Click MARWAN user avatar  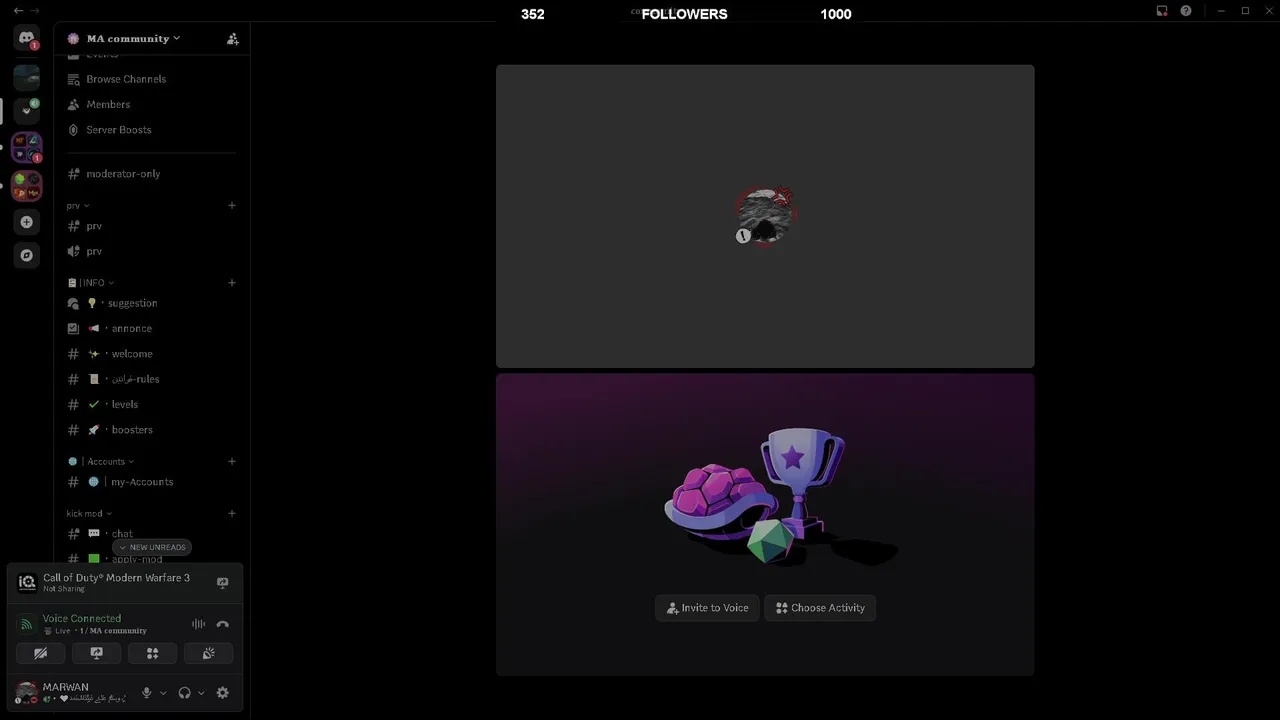27,692
